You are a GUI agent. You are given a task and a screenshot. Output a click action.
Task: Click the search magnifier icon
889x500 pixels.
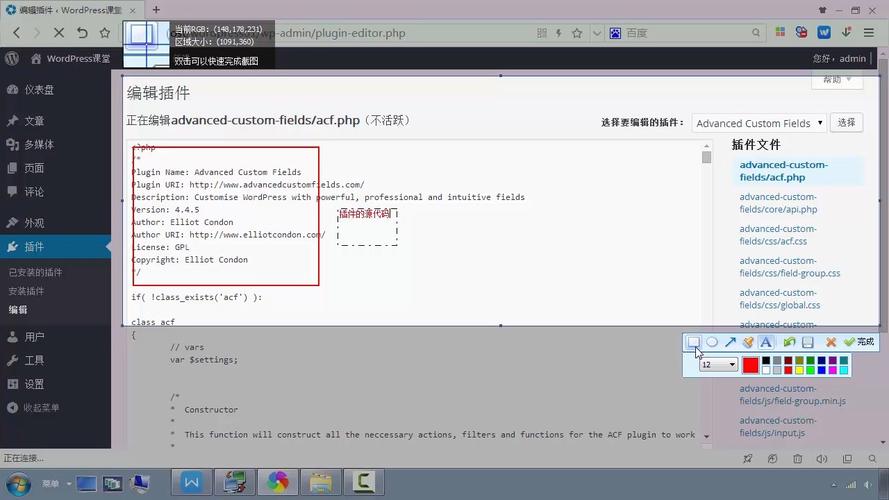[x=756, y=33]
